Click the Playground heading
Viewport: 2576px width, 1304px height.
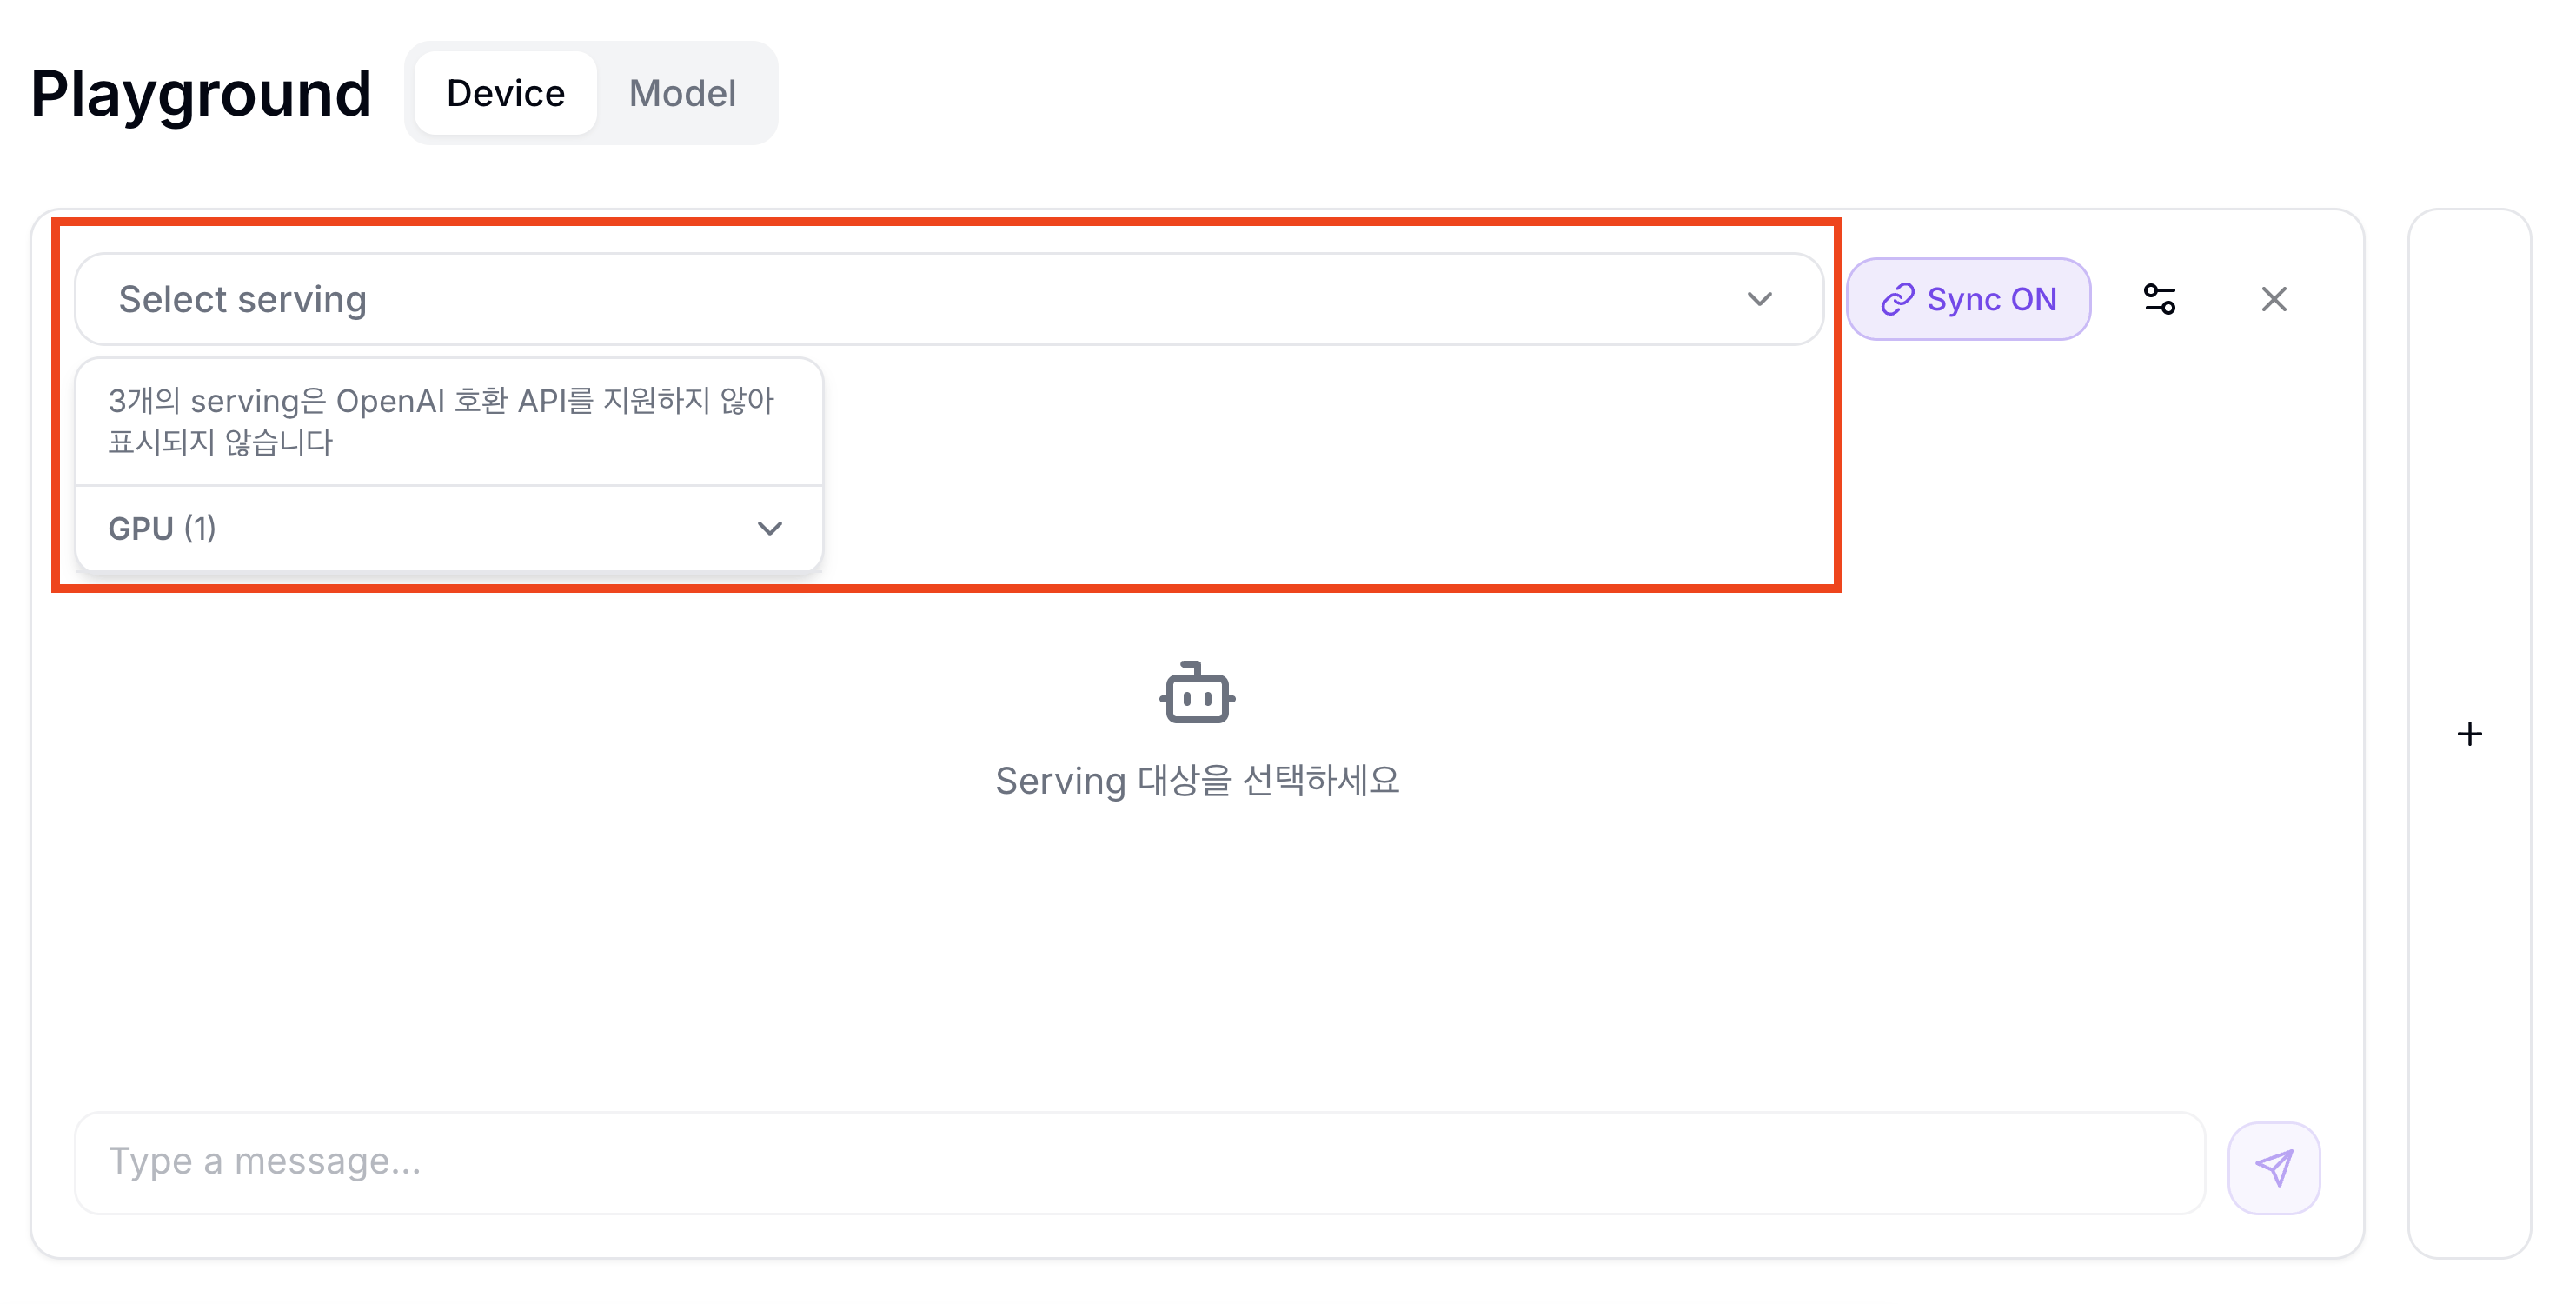201,94
